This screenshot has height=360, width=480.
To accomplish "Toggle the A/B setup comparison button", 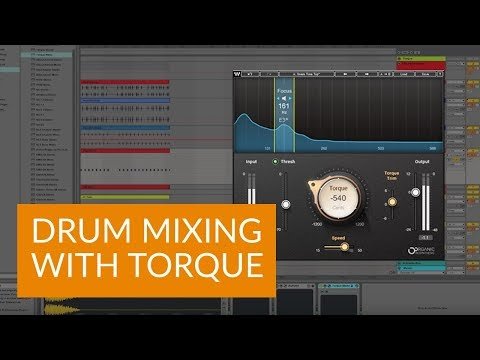I will (x=385, y=74).
